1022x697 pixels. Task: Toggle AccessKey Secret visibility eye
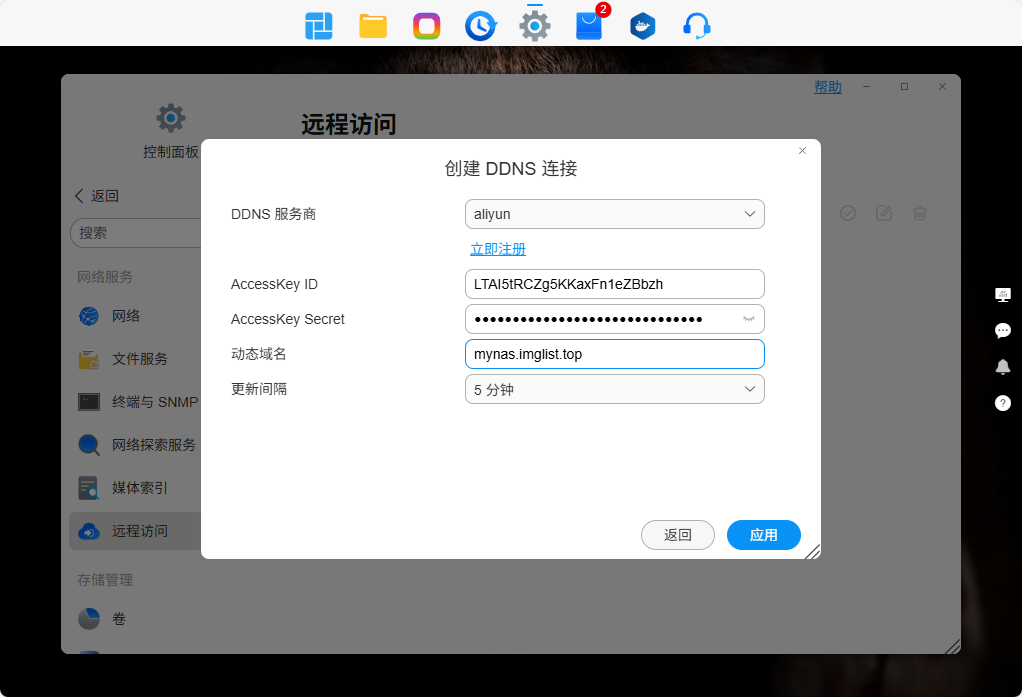pos(749,319)
